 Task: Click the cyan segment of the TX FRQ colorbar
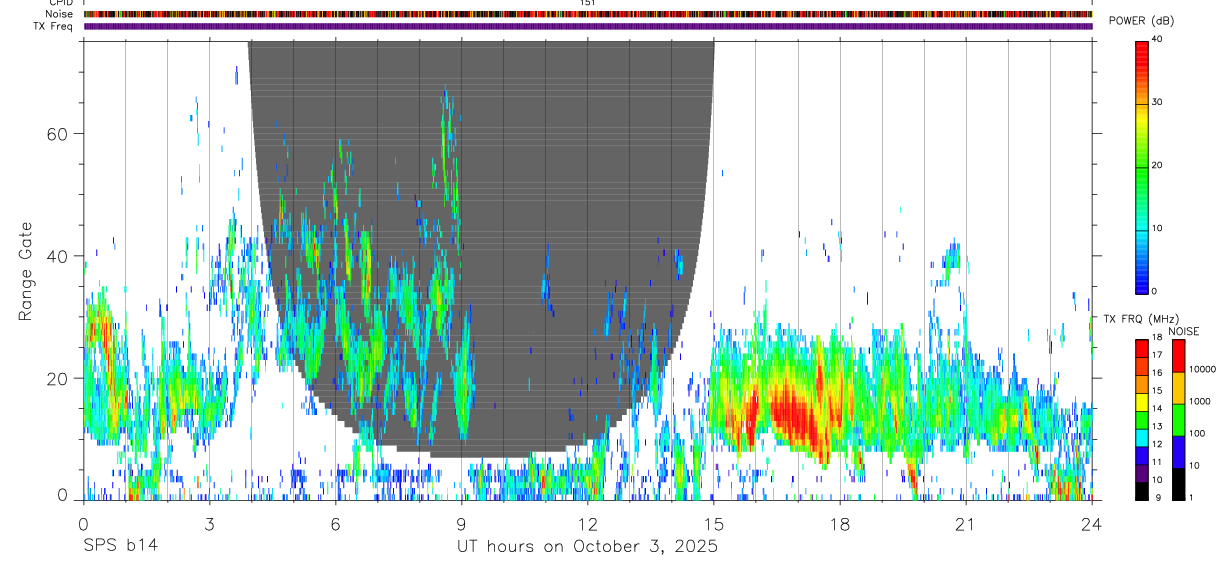pos(1142,437)
